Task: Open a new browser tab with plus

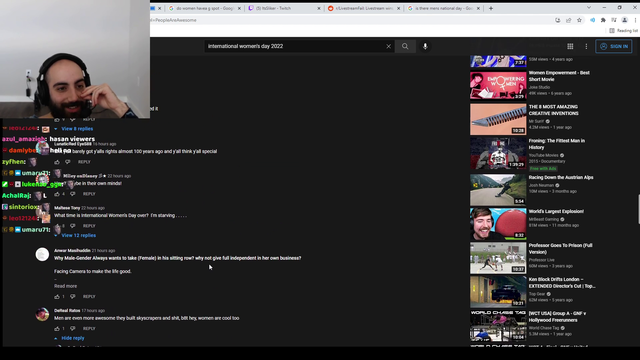Action: coord(491,8)
